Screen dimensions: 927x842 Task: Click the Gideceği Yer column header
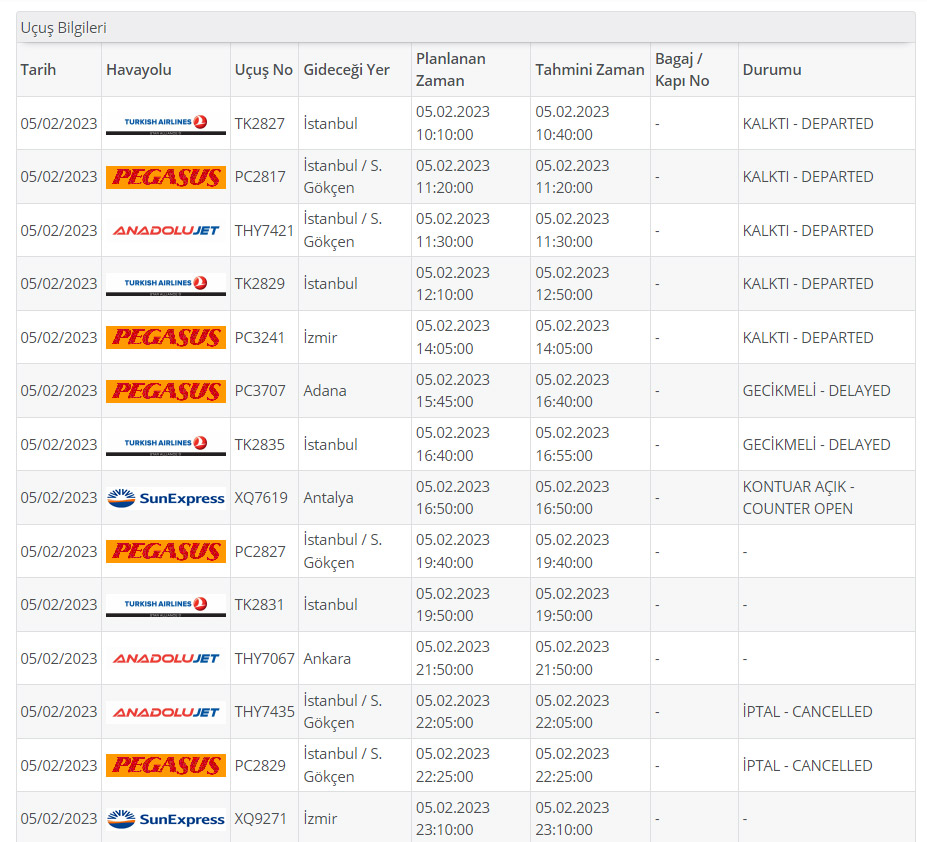pyautogui.click(x=346, y=70)
